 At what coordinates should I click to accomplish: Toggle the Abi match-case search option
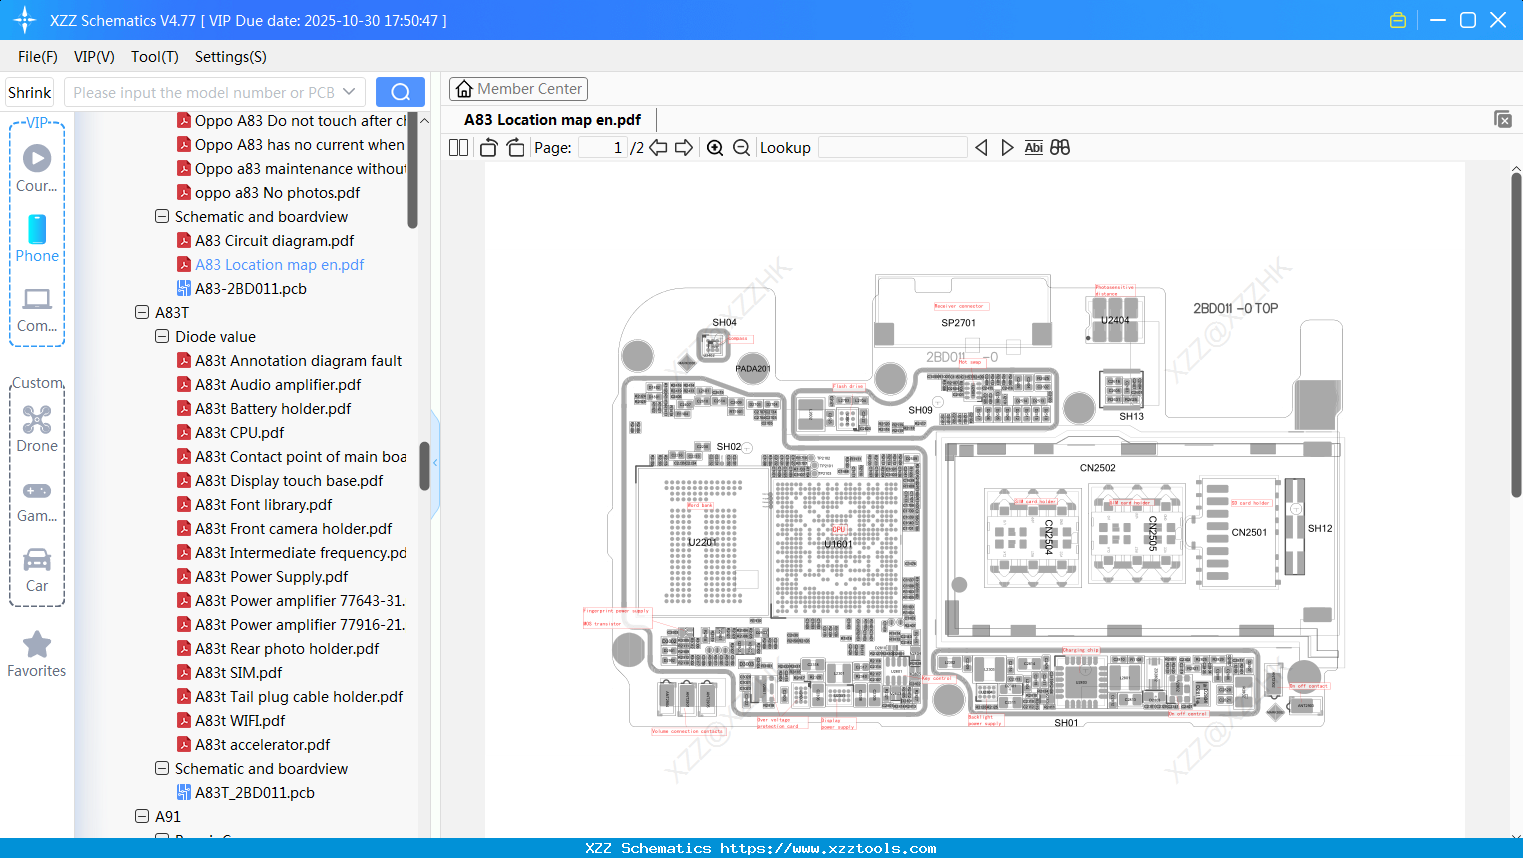click(1034, 148)
